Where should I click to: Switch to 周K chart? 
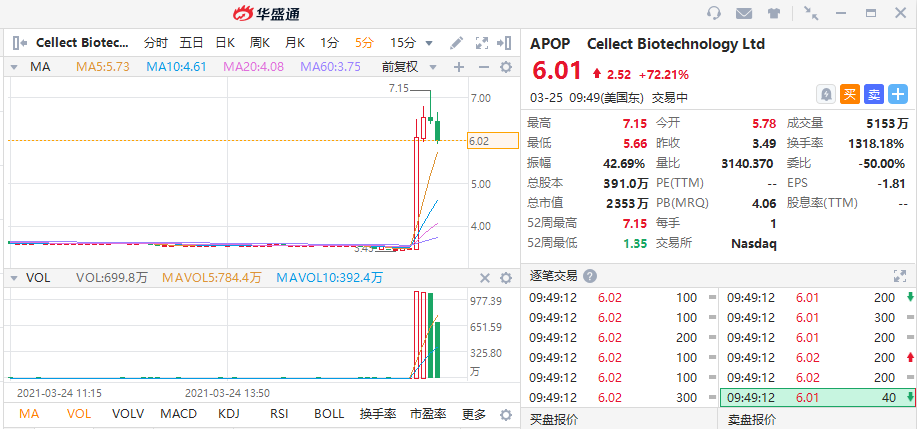tap(260, 43)
